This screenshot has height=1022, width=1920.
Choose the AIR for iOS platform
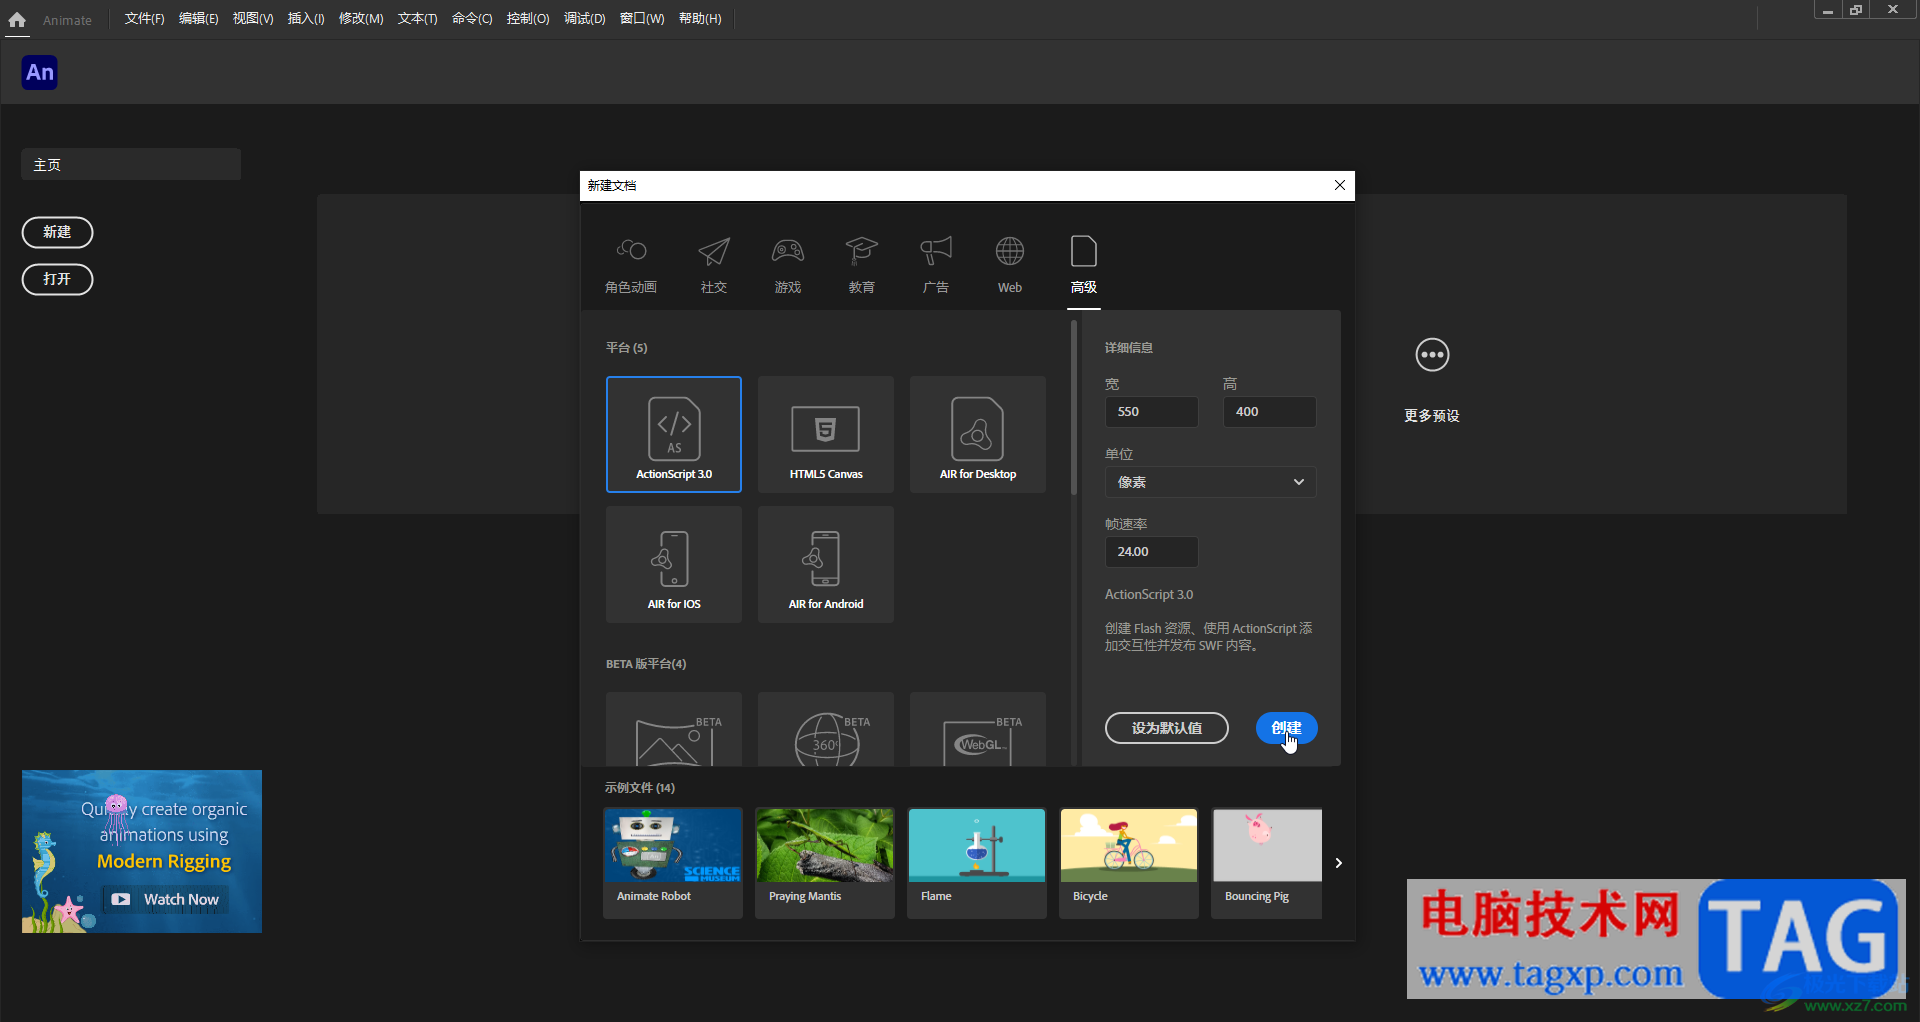pyautogui.click(x=674, y=564)
